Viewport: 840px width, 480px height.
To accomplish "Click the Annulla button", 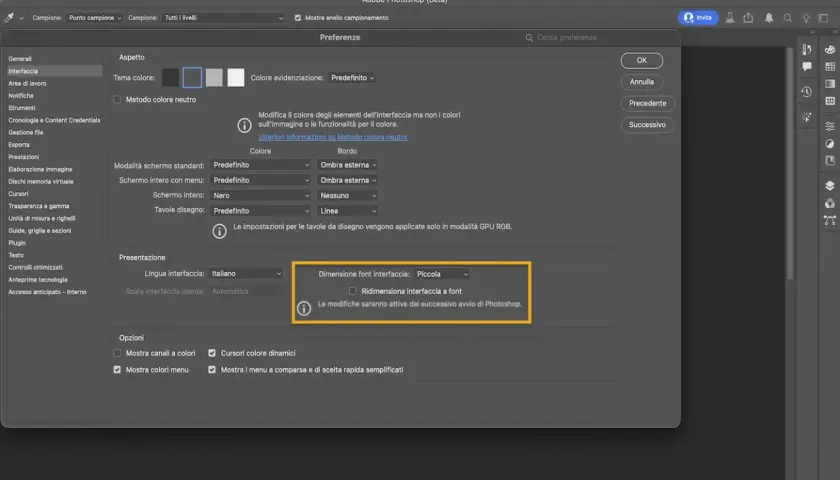I will pyautogui.click(x=642, y=82).
